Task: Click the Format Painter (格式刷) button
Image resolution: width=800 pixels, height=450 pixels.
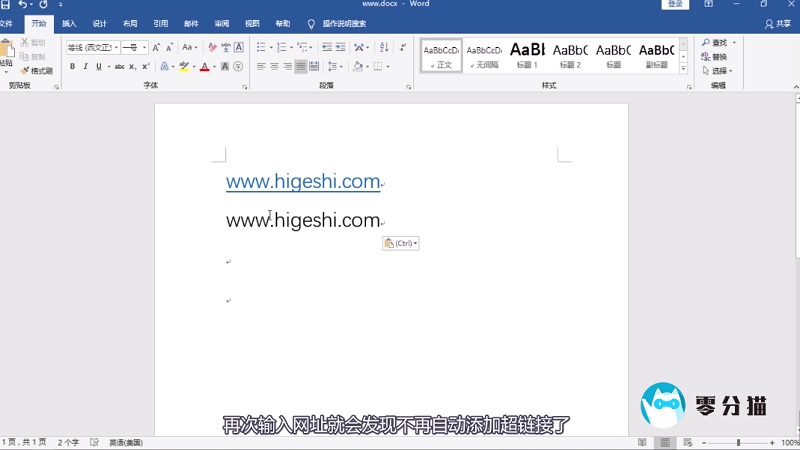Action: click(36, 71)
